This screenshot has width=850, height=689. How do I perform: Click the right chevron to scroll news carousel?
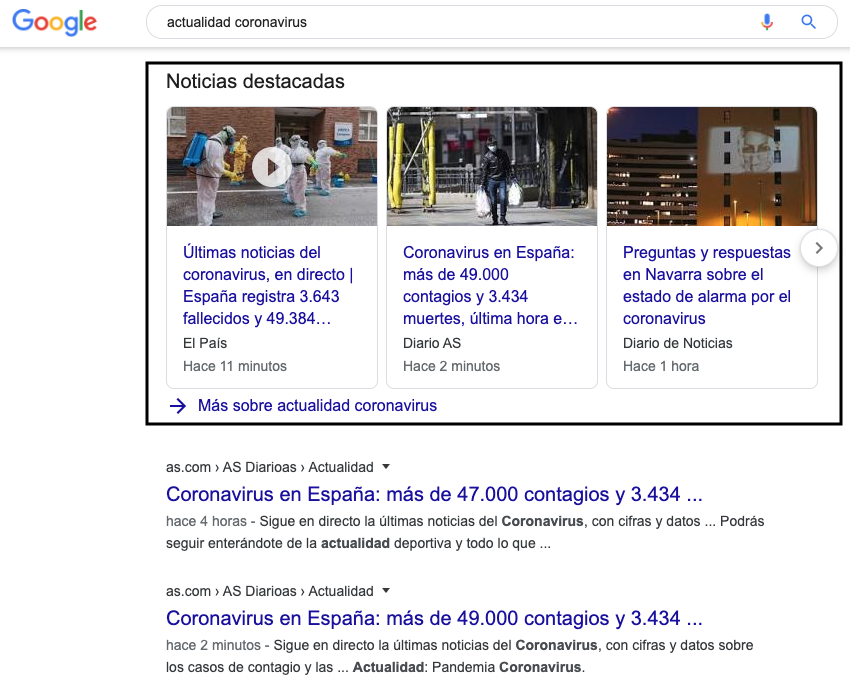coord(818,247)
